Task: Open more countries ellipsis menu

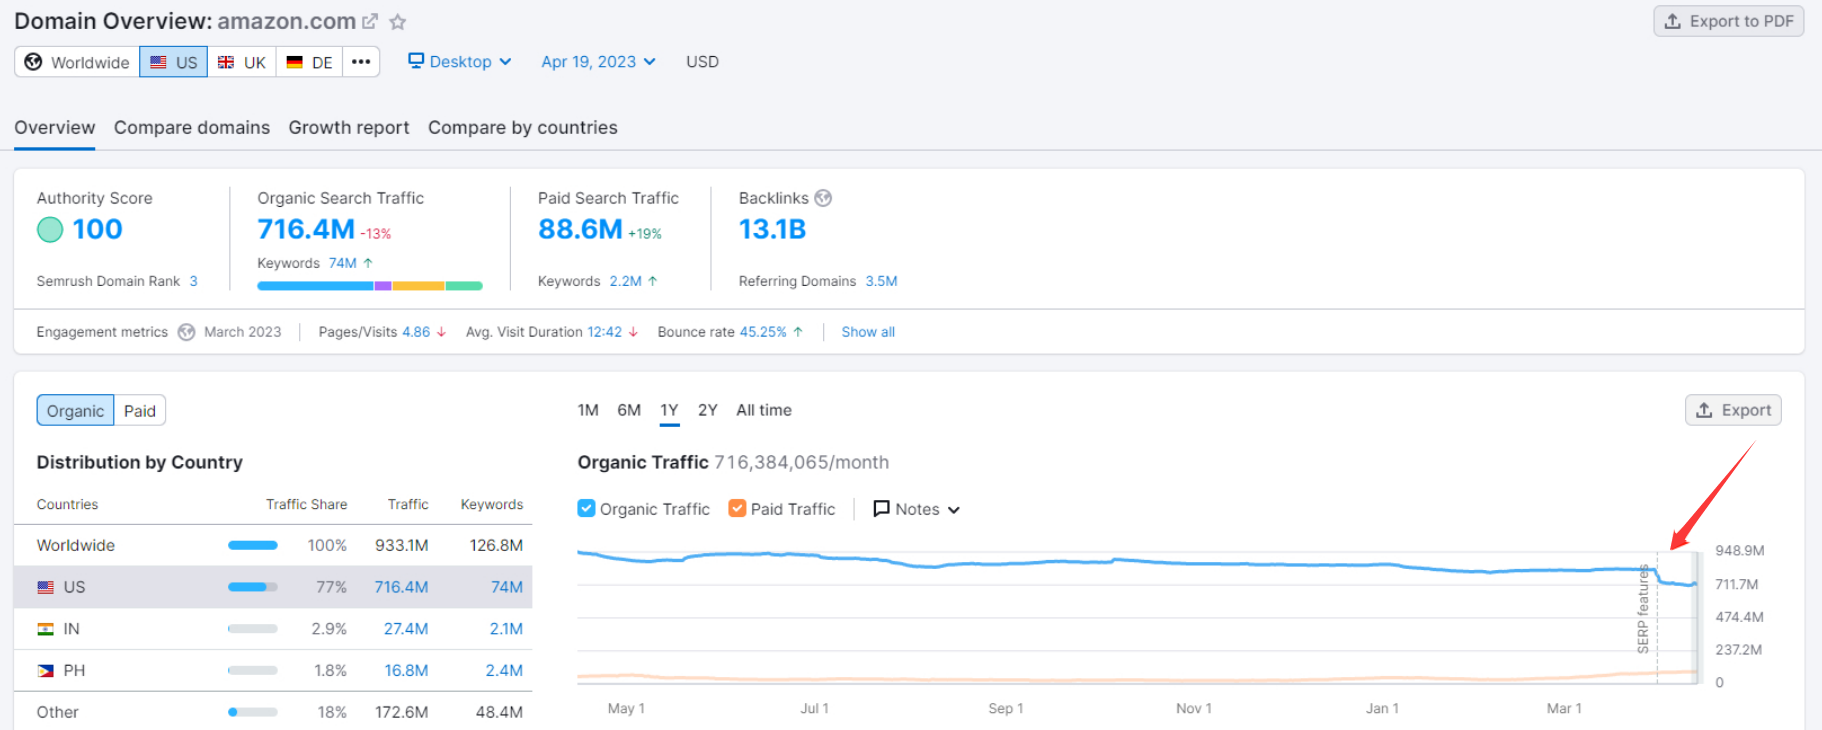Action: click(361, 62)
